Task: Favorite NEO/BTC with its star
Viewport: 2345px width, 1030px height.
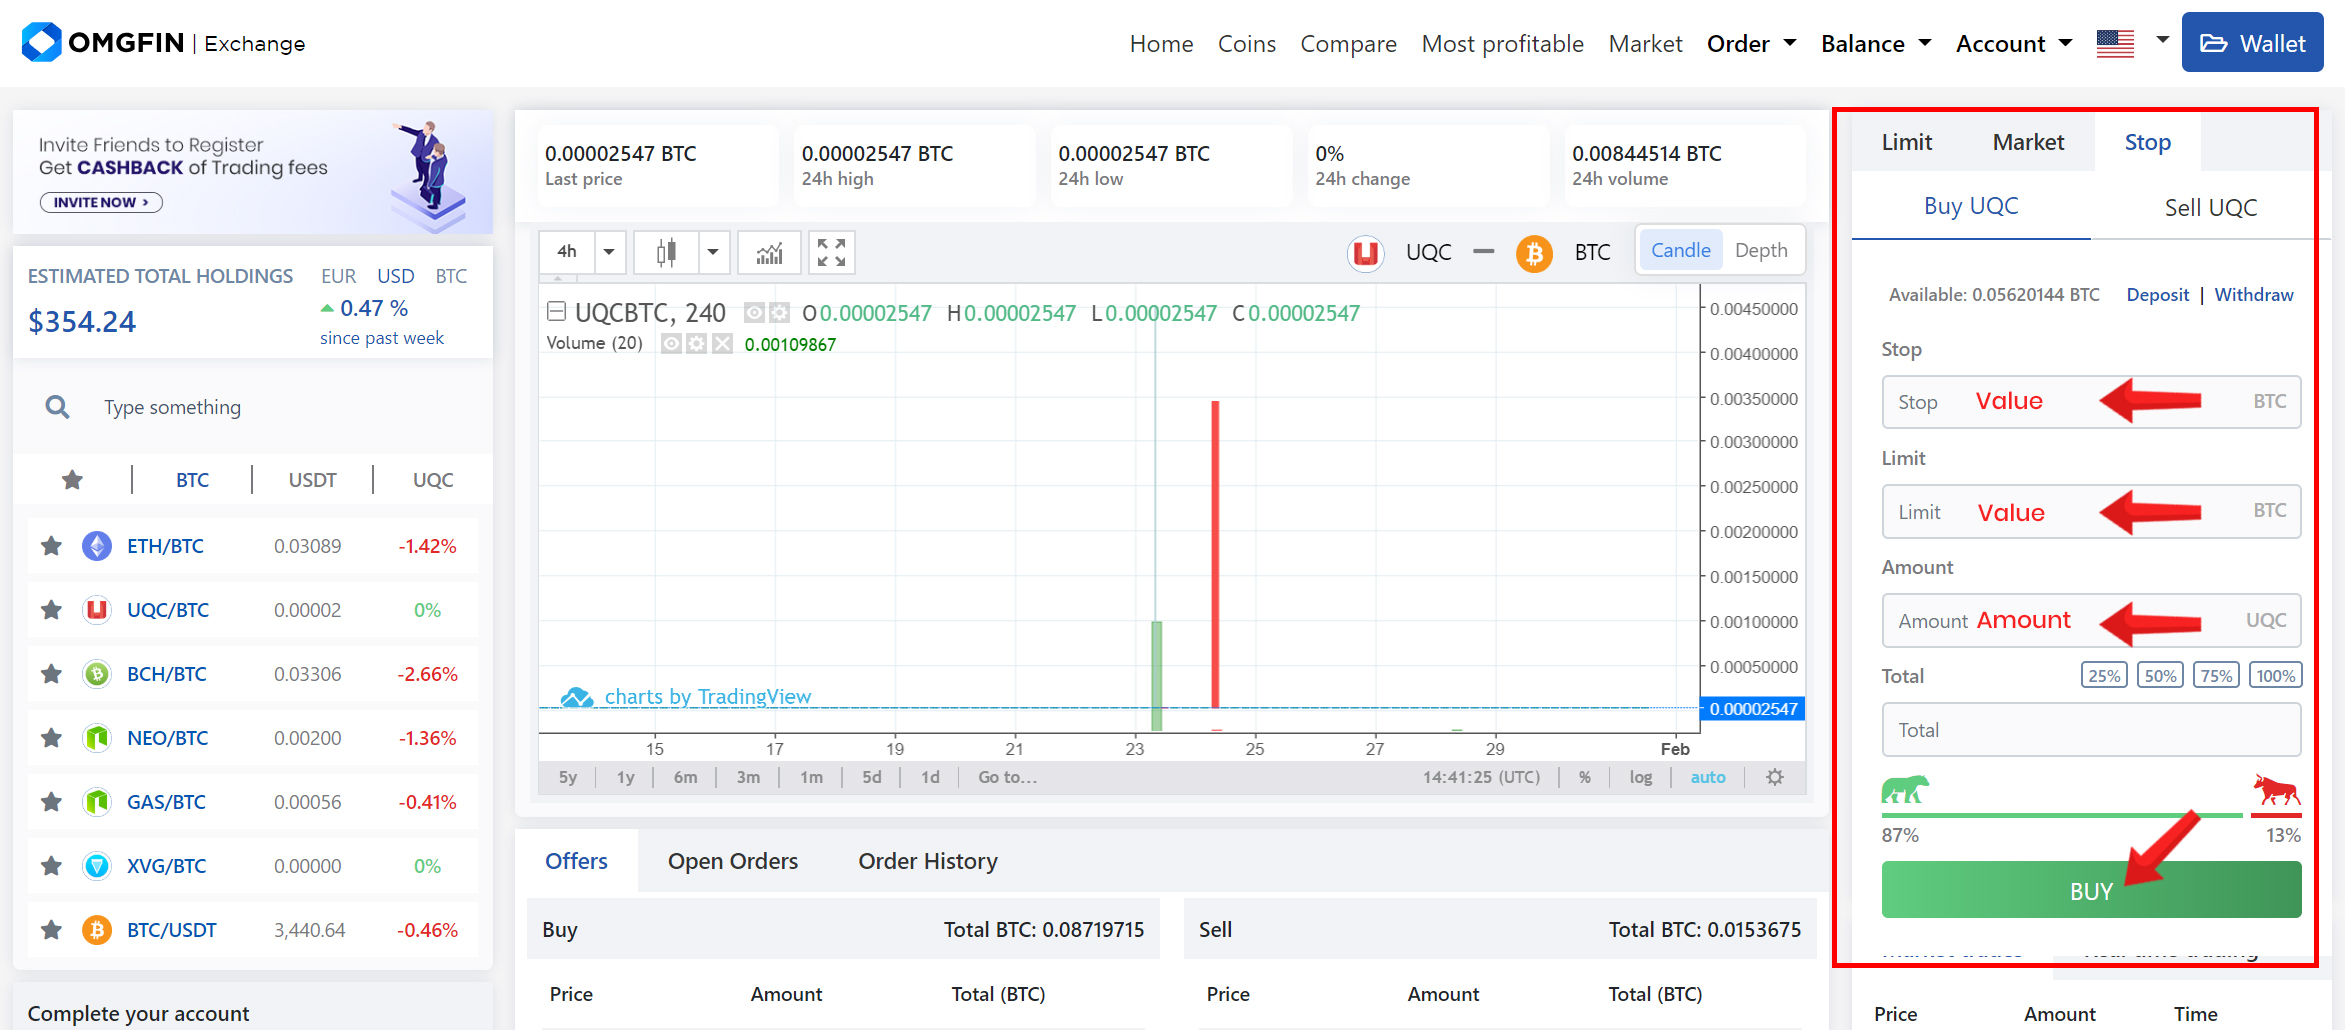Action: (51, 738)
